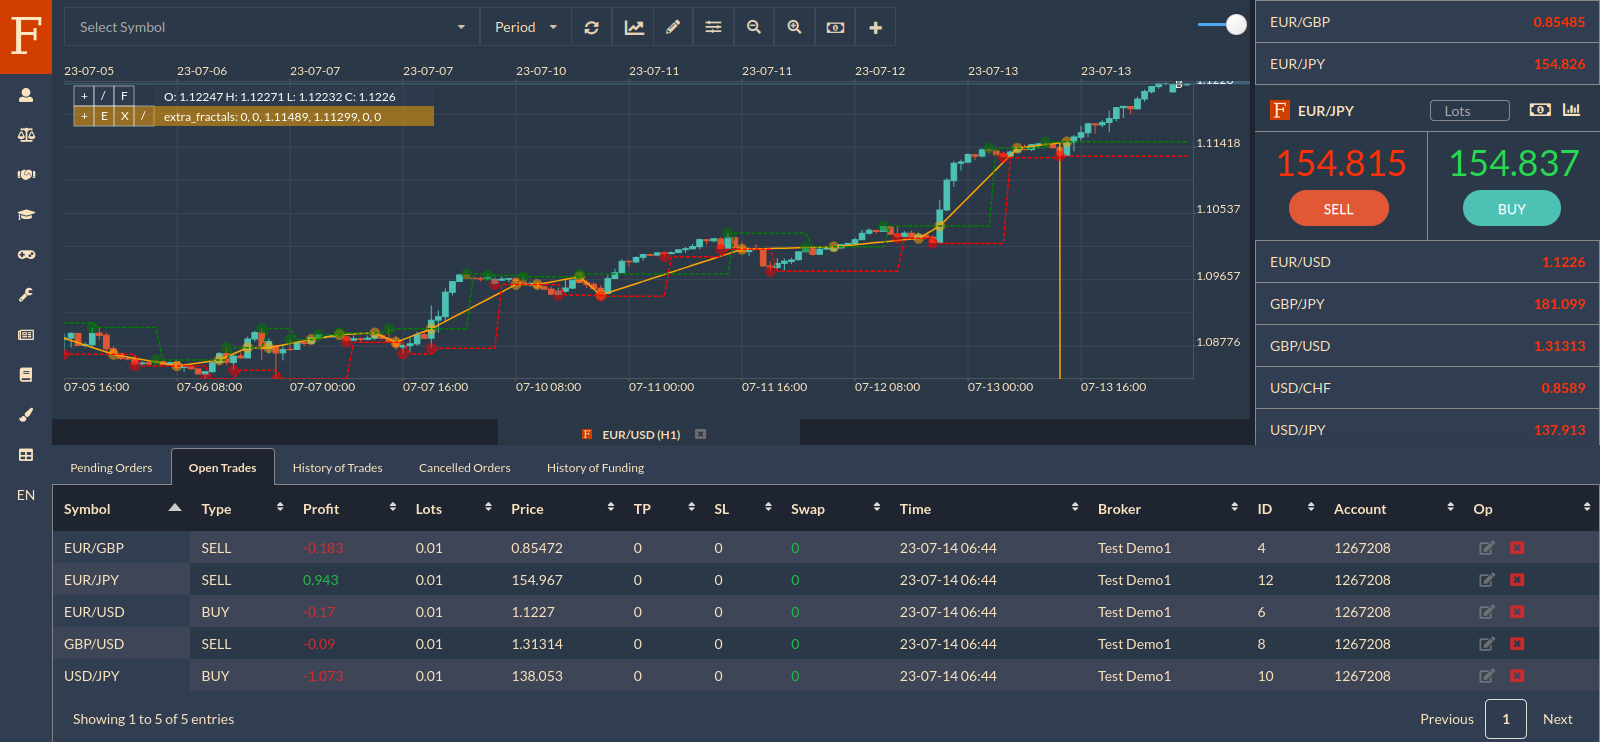
Task: Close the EUR/USD trade with red X
Action: pyautogui.click(x=1517, y=612)
